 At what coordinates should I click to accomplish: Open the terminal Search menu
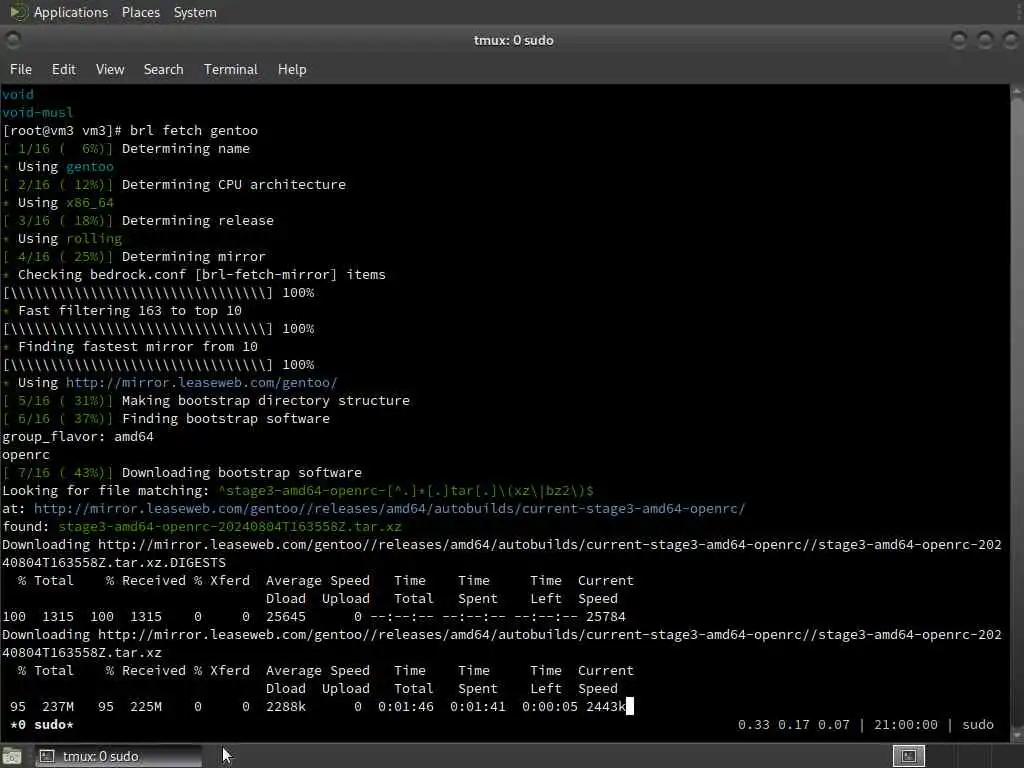(163, 69)
